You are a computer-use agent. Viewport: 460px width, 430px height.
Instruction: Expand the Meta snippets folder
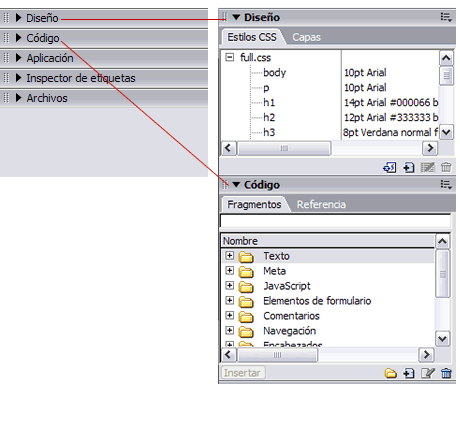click(229, 270)
